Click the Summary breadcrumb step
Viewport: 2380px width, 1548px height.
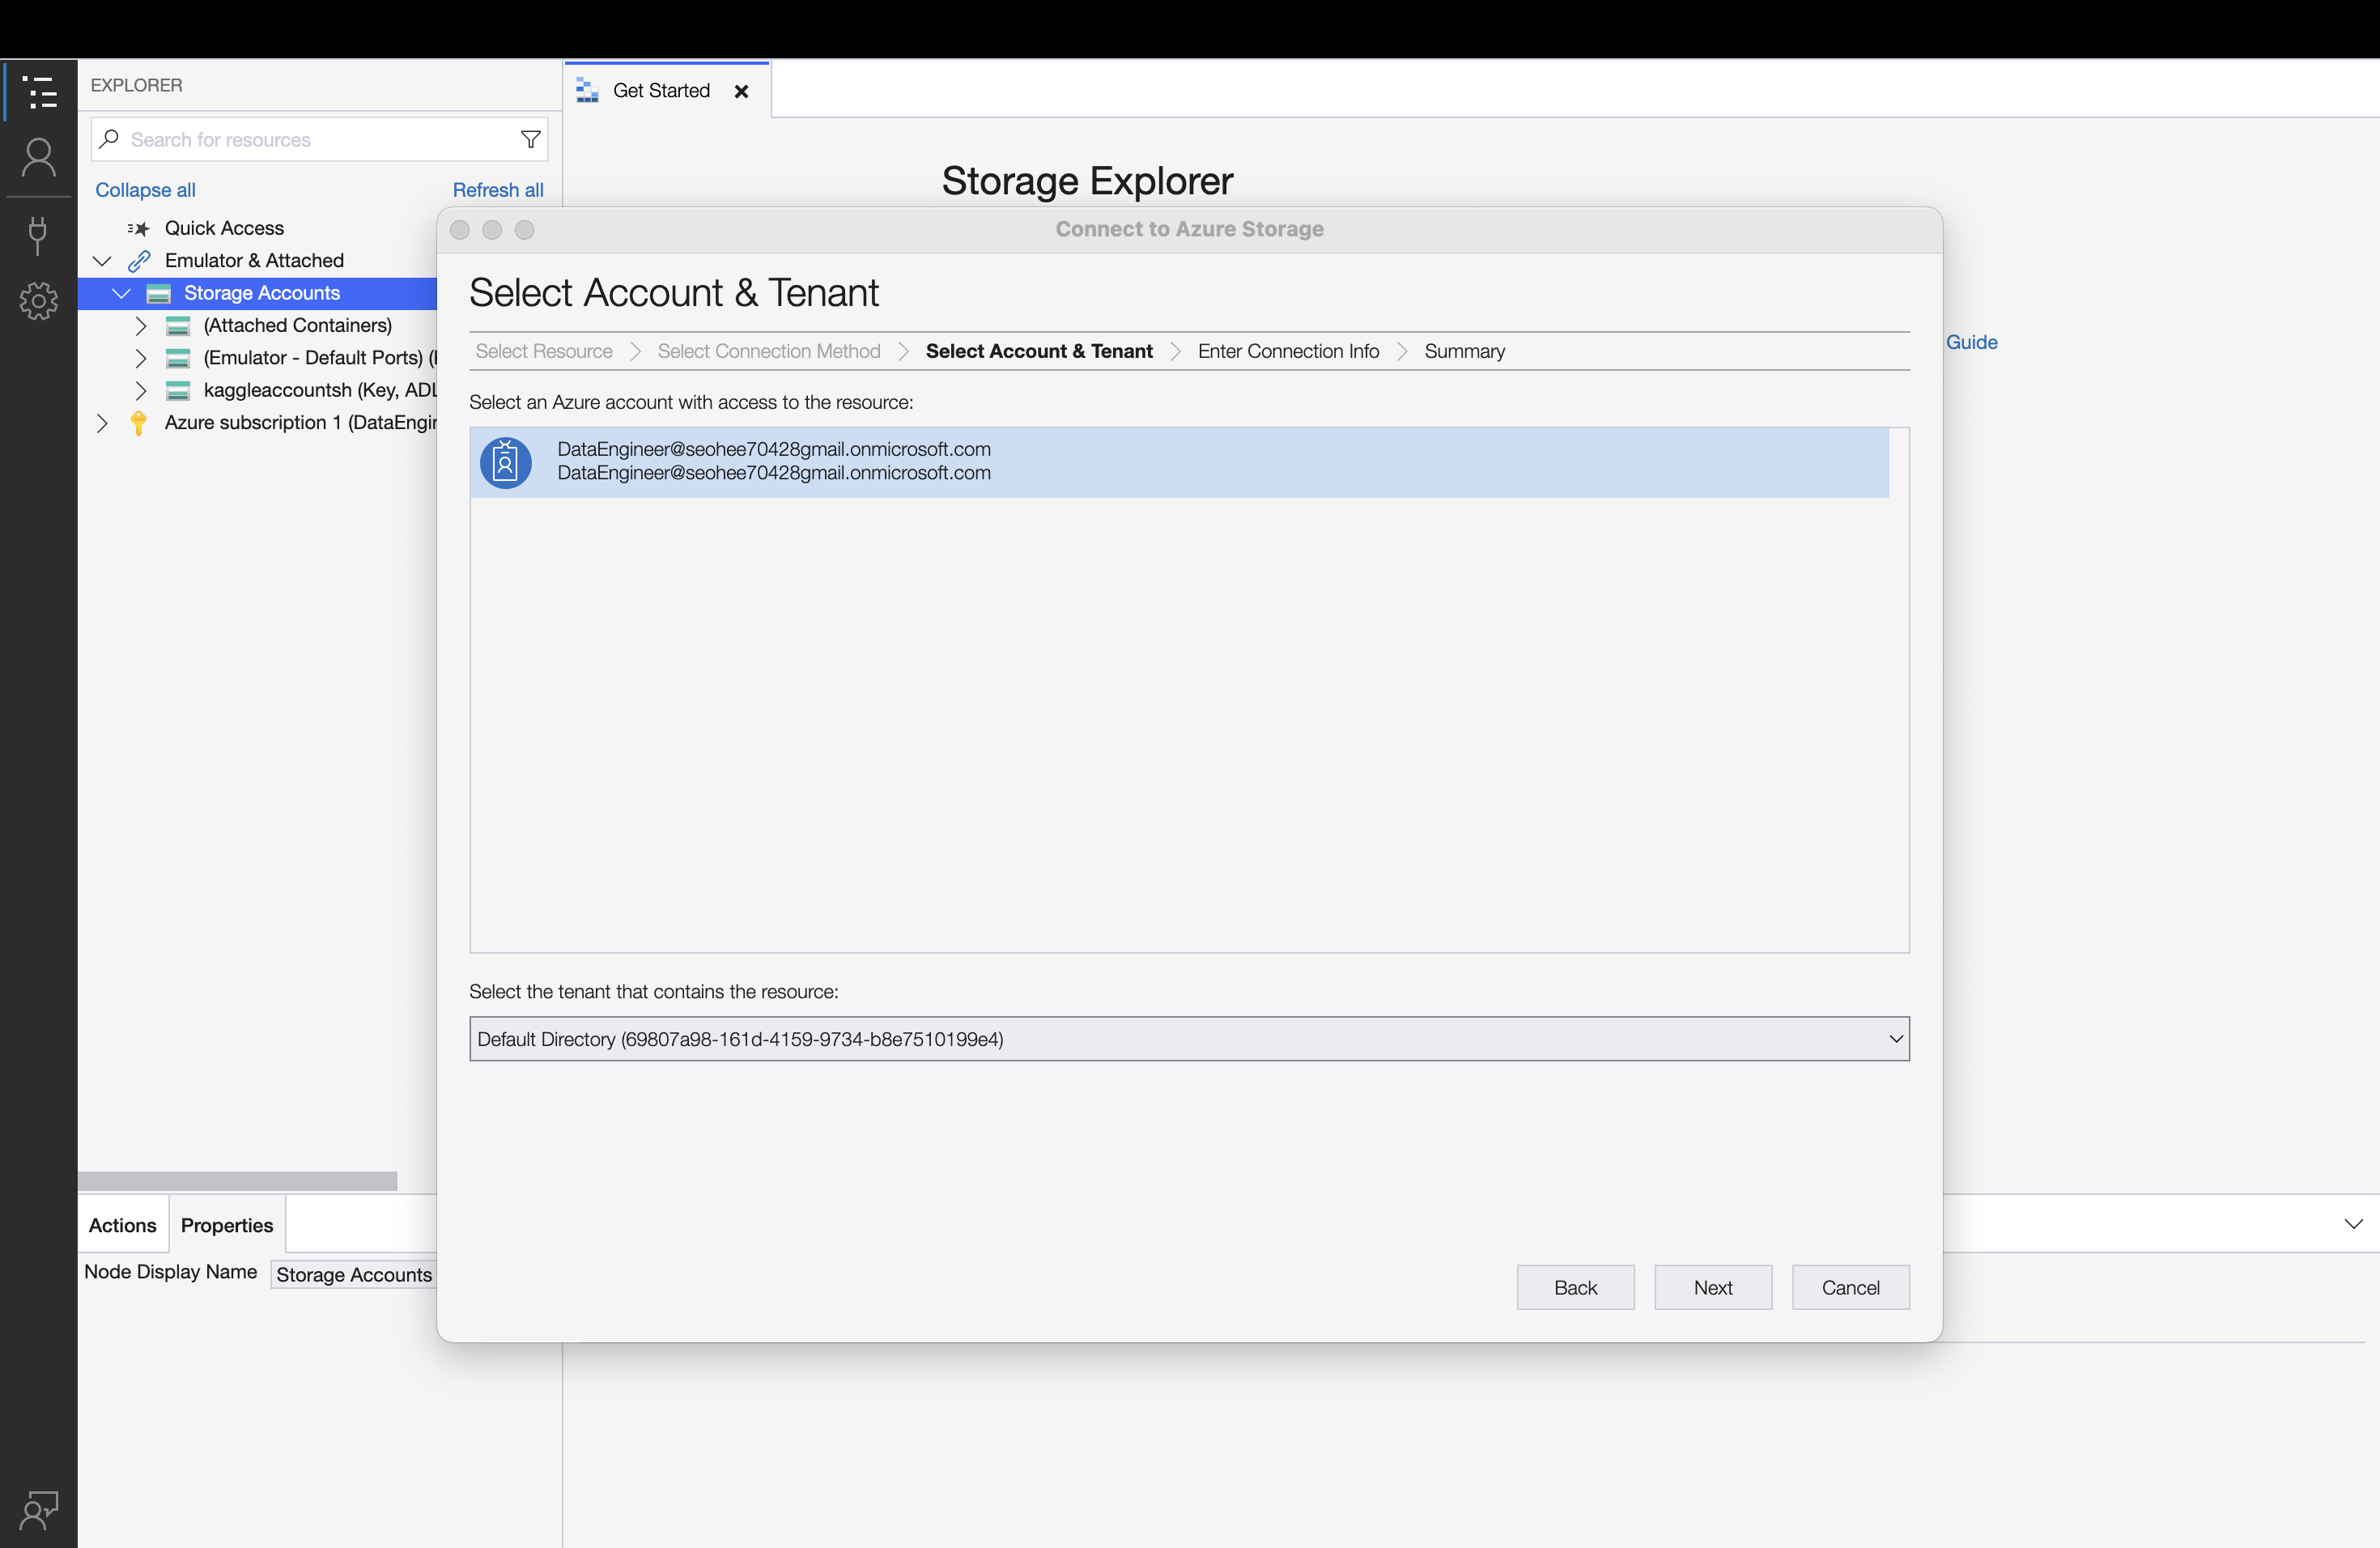coord(1464,352)
